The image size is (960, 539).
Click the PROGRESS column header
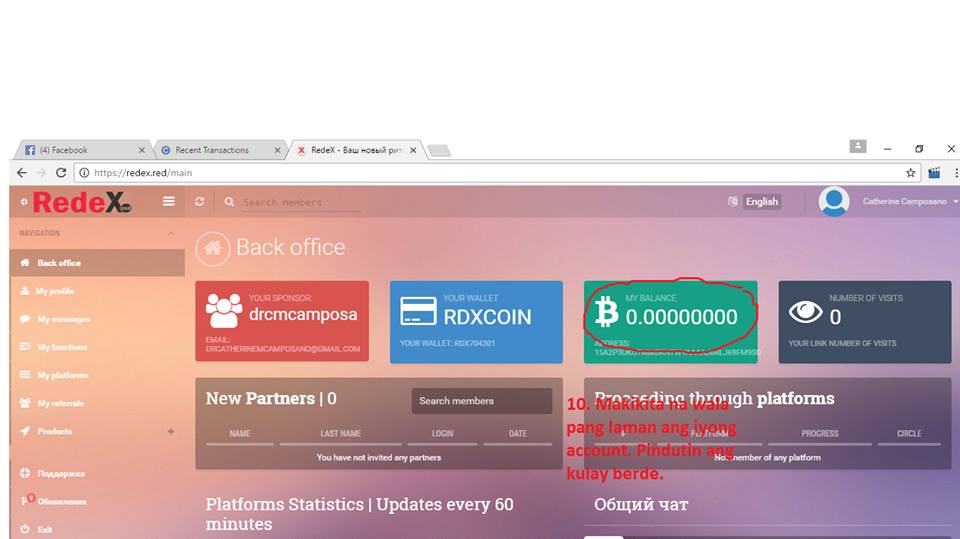click(x=820, y=434)
